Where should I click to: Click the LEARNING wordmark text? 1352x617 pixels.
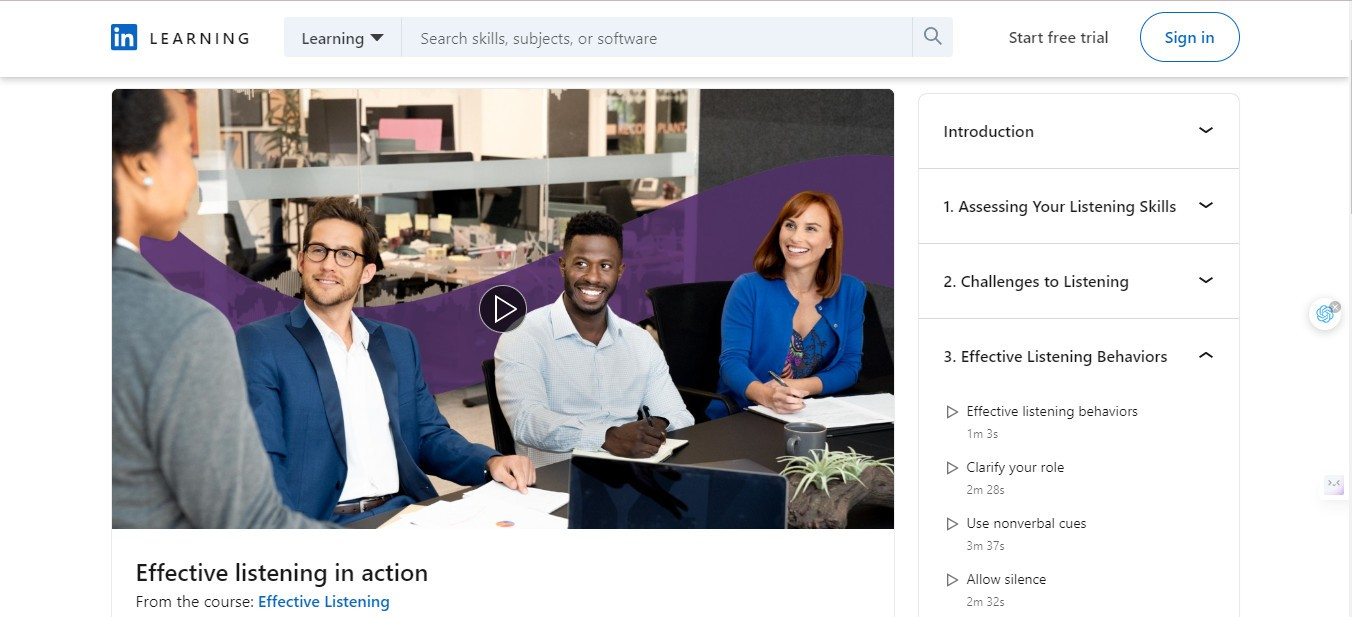[x=199, y=39]
